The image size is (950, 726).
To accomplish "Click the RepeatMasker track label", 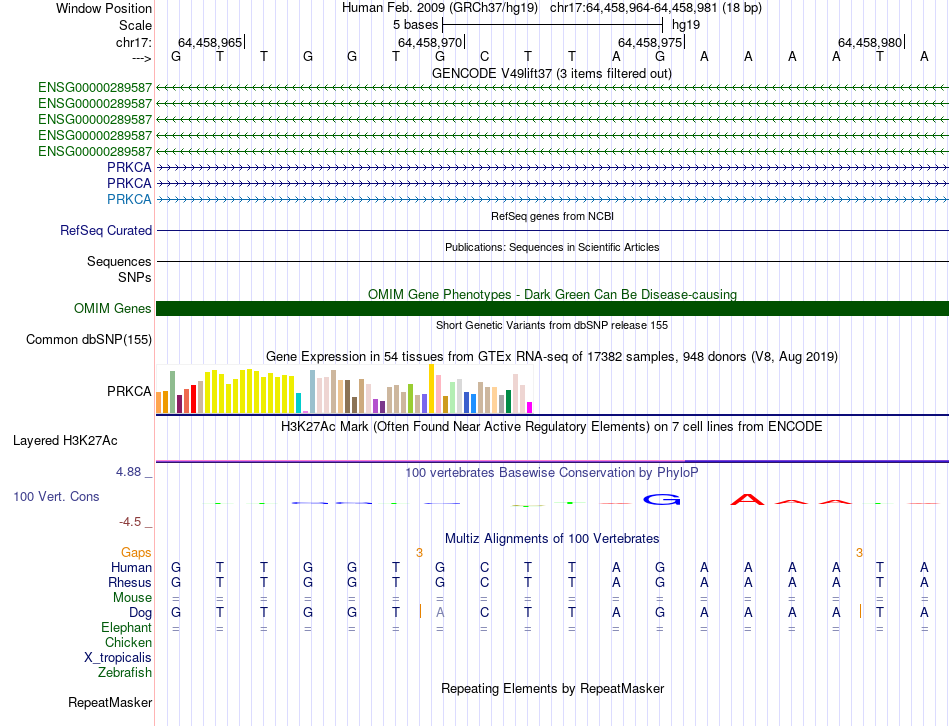I will click(110, 702).
